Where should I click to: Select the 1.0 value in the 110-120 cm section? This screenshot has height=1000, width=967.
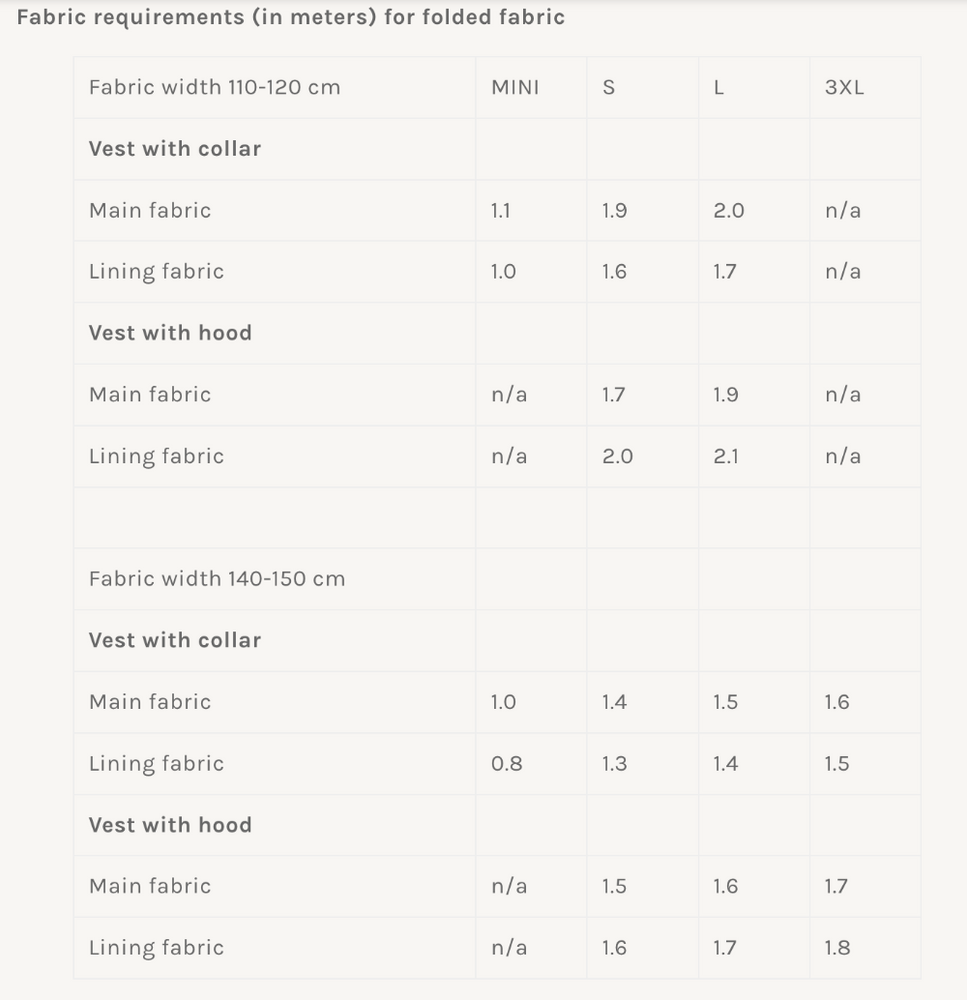coord(503,272)
